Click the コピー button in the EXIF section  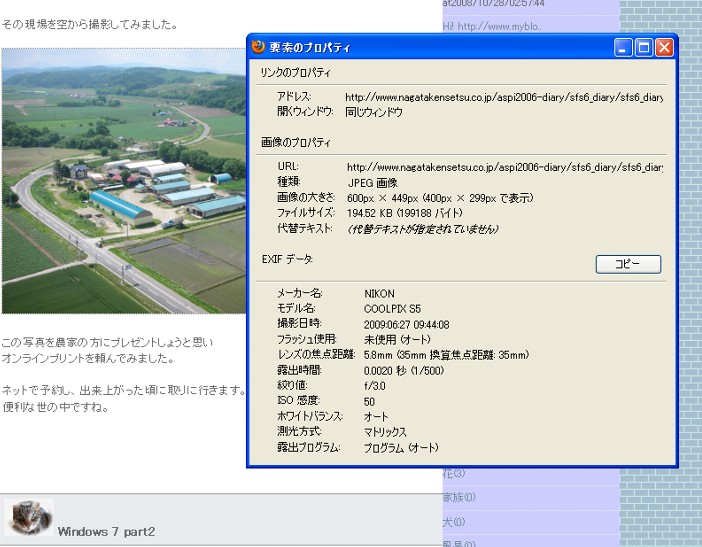click(628, 264)
